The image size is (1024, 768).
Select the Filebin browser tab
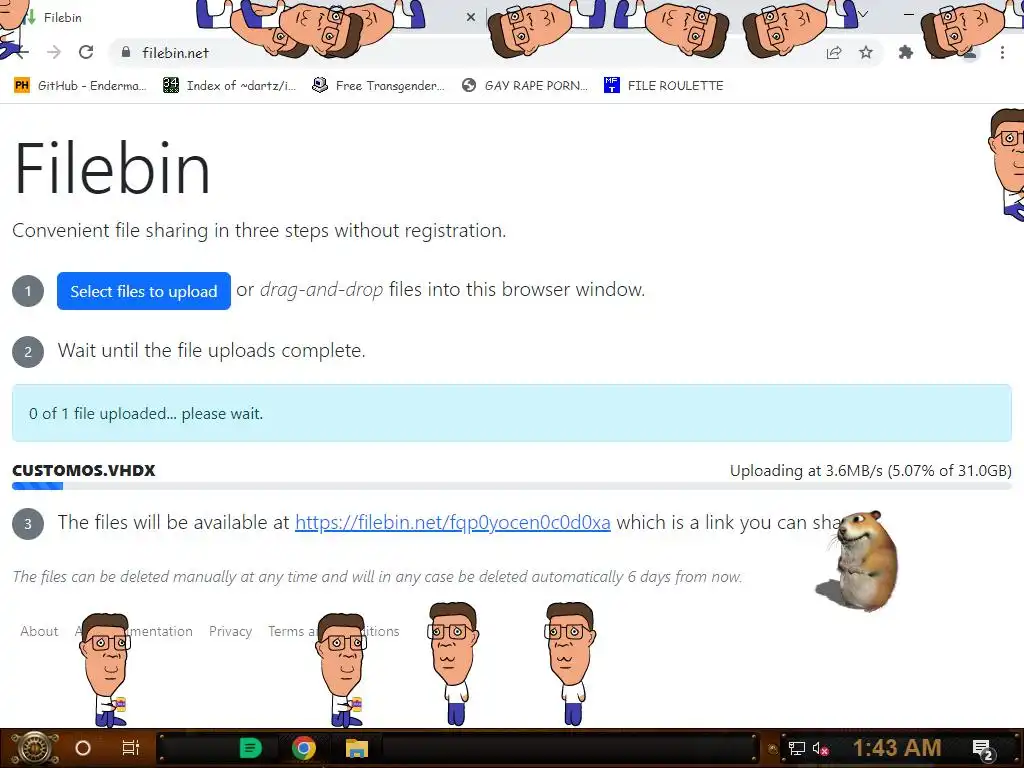[248, 17]
